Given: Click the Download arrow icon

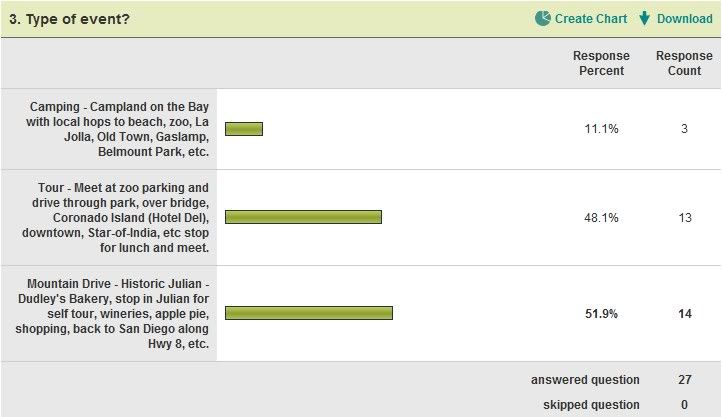Looking at the screenshot, I should pyautogui.click(x=645, y=18).
